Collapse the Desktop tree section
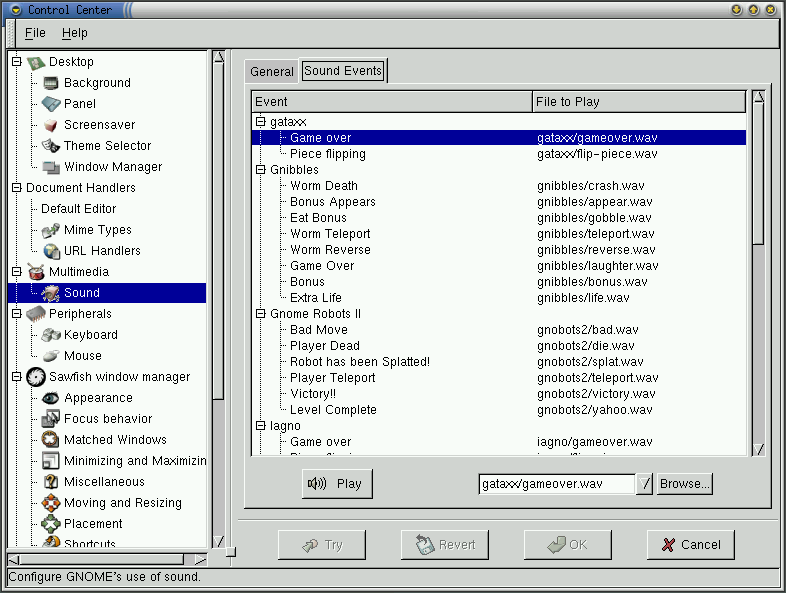This screenshot has height=593, width=786. click(x=16, y=62)
